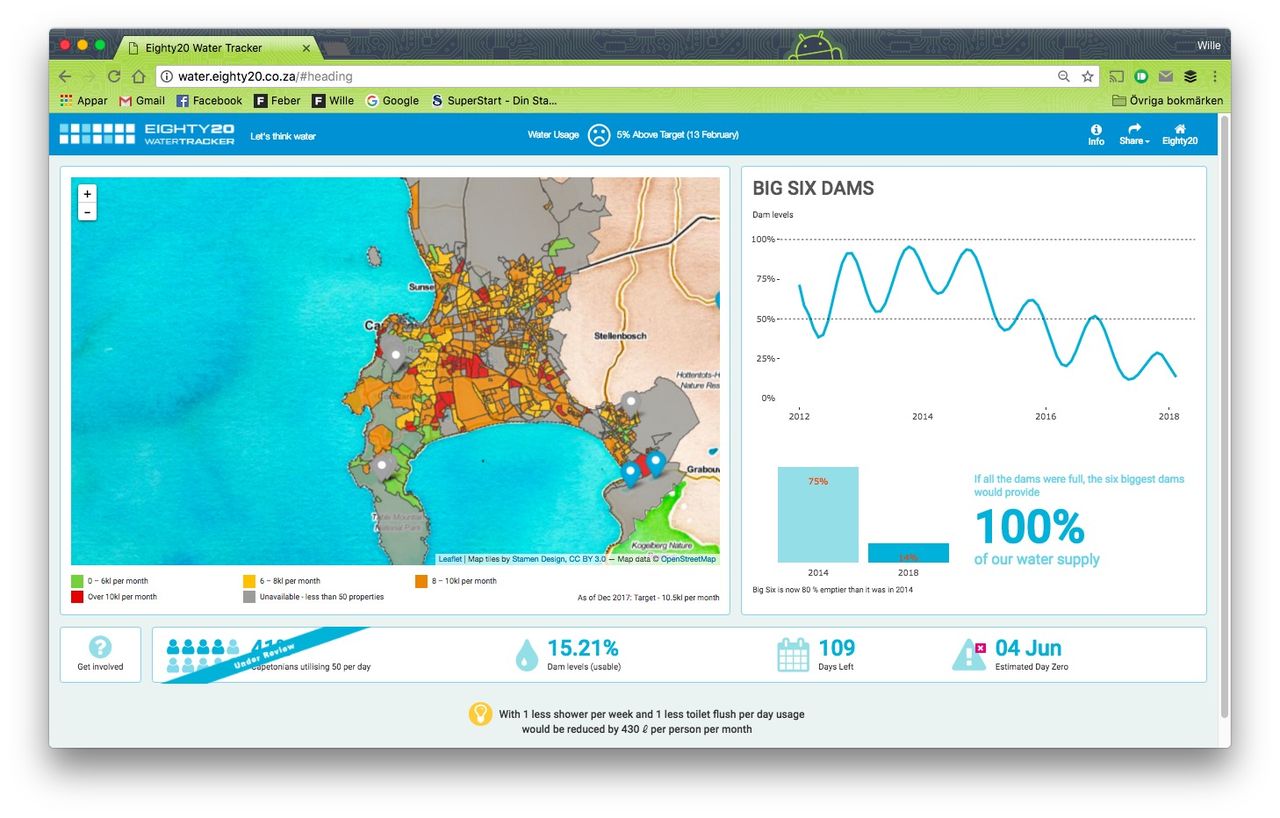Click the white map pin near Cape Town

[x=395, y=355]
